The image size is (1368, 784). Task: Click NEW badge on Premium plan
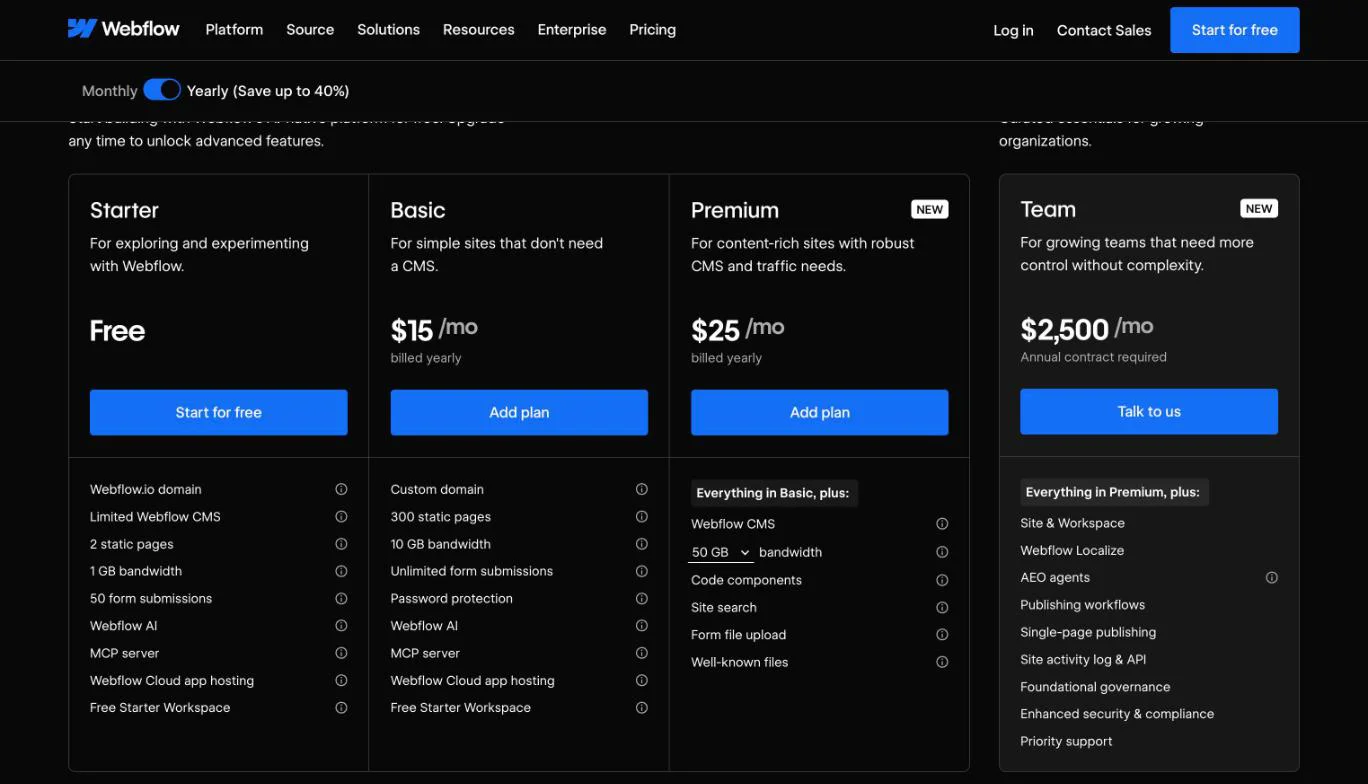[x=930, y=209]
